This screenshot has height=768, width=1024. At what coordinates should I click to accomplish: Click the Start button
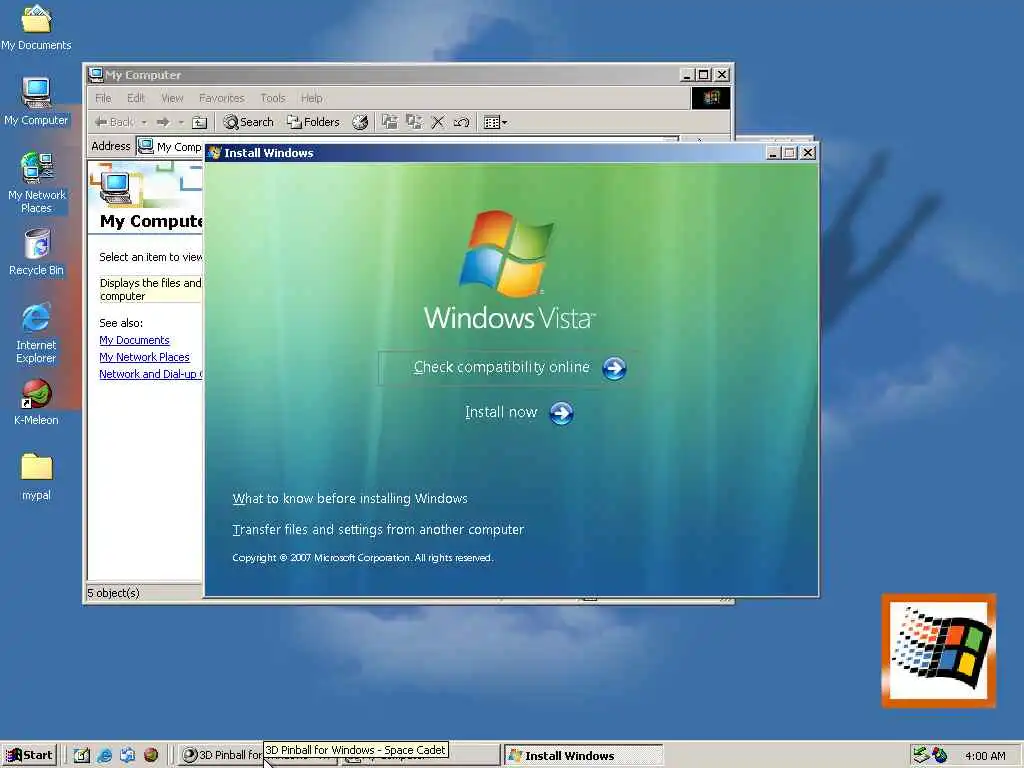29,755
